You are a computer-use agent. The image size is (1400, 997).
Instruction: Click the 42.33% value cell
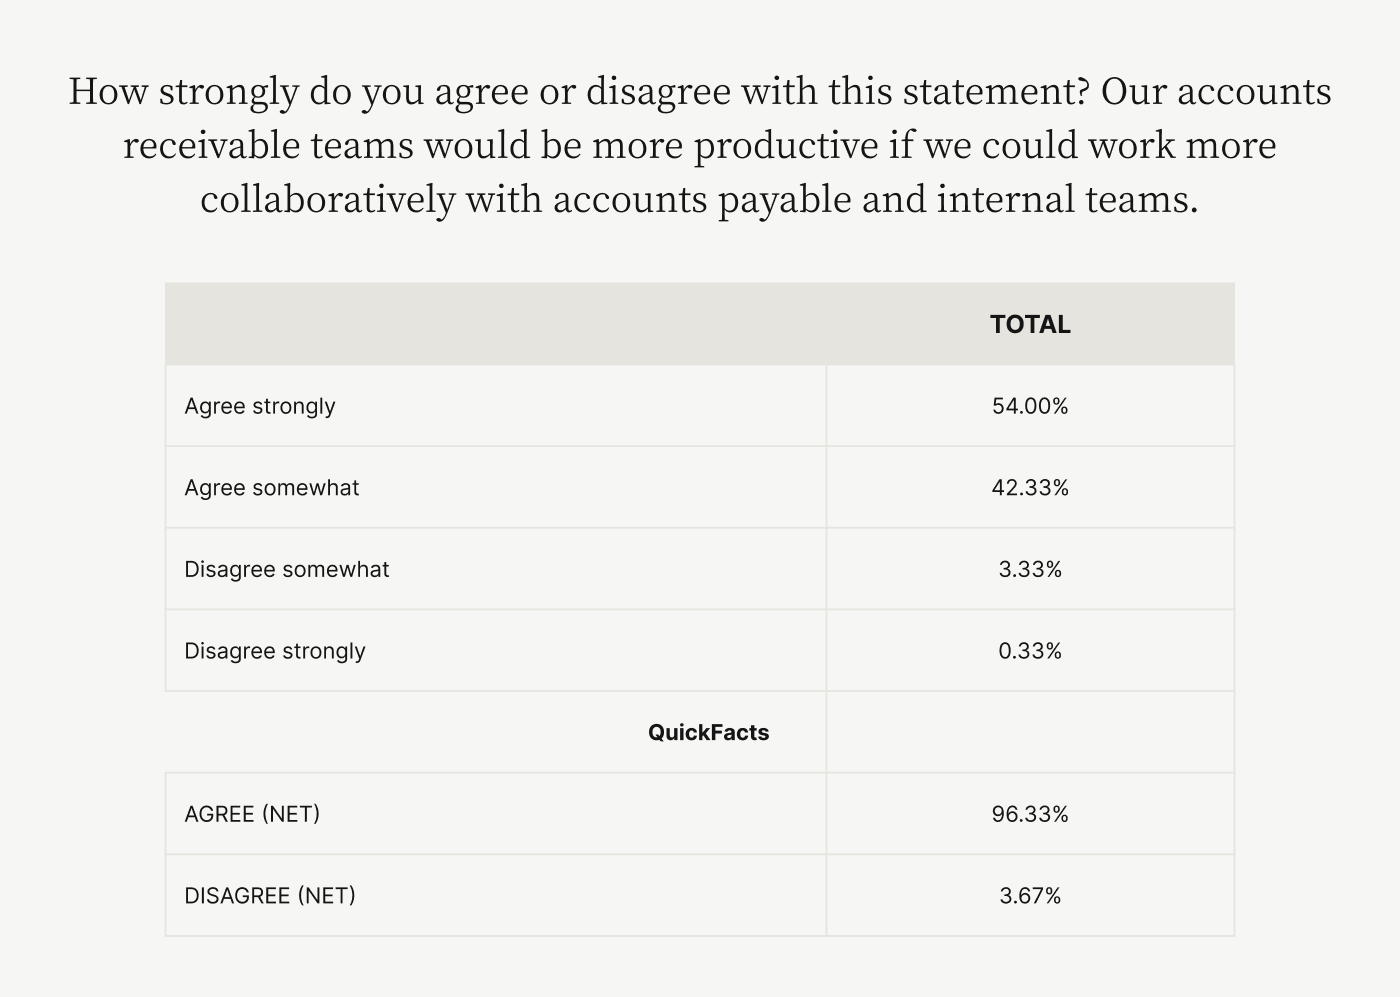pos(1030,488)
